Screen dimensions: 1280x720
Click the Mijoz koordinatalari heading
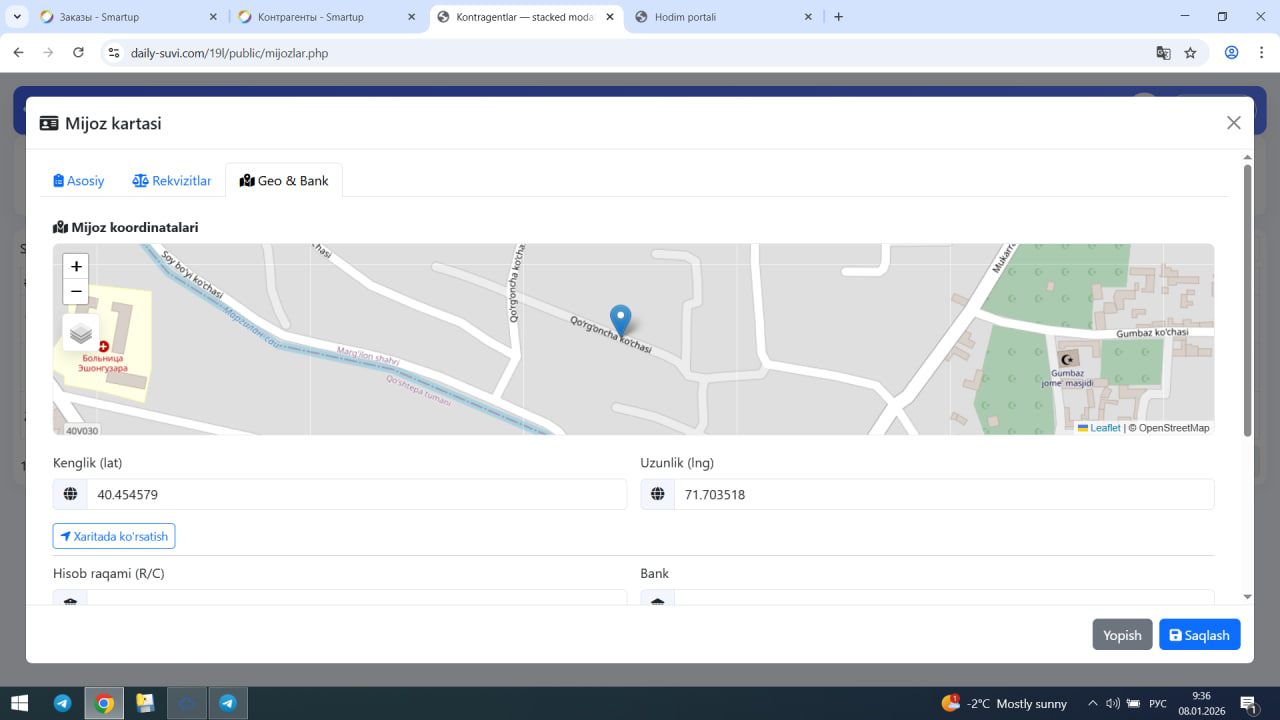[134, 227]
